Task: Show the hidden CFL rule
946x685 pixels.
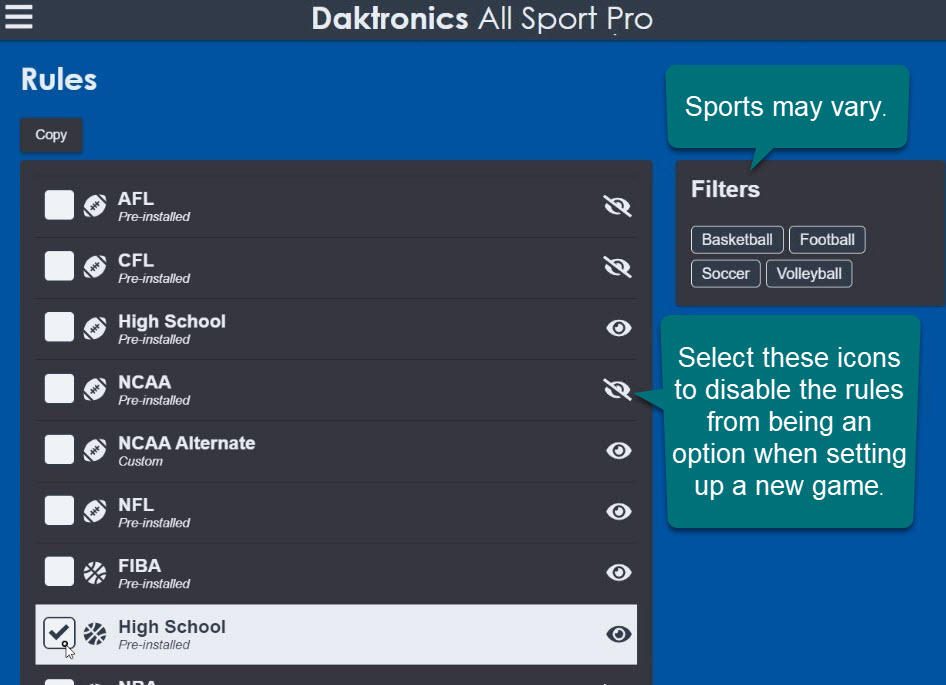Action: click(x=617, y=267)
